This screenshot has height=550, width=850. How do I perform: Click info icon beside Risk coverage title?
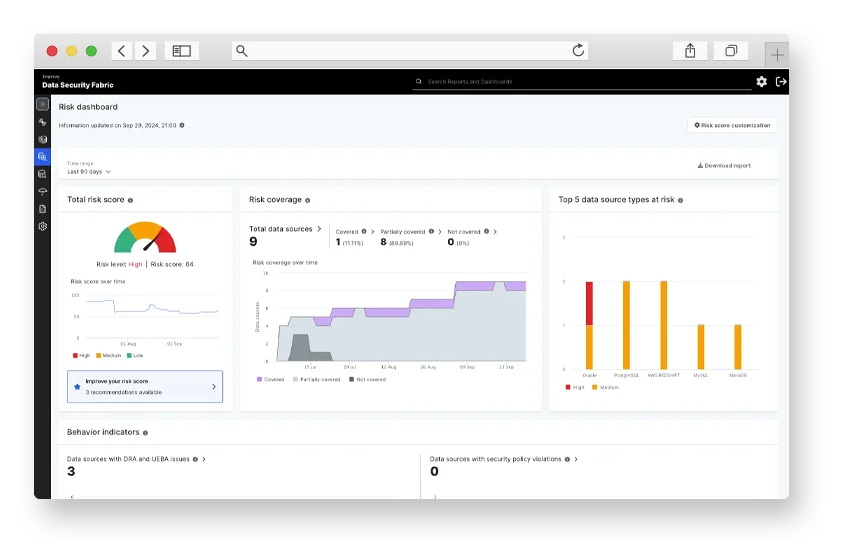click(307, 200)
